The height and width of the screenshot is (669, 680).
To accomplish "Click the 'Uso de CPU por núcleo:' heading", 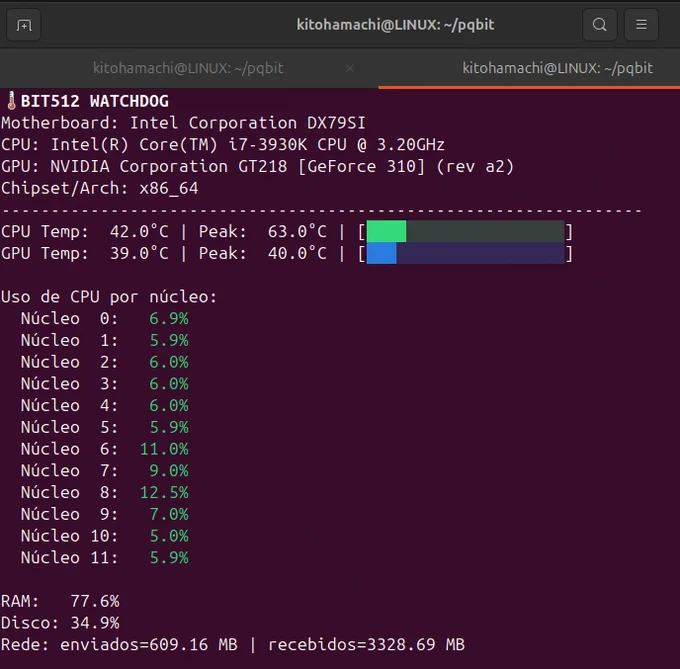I will [109, 297].
